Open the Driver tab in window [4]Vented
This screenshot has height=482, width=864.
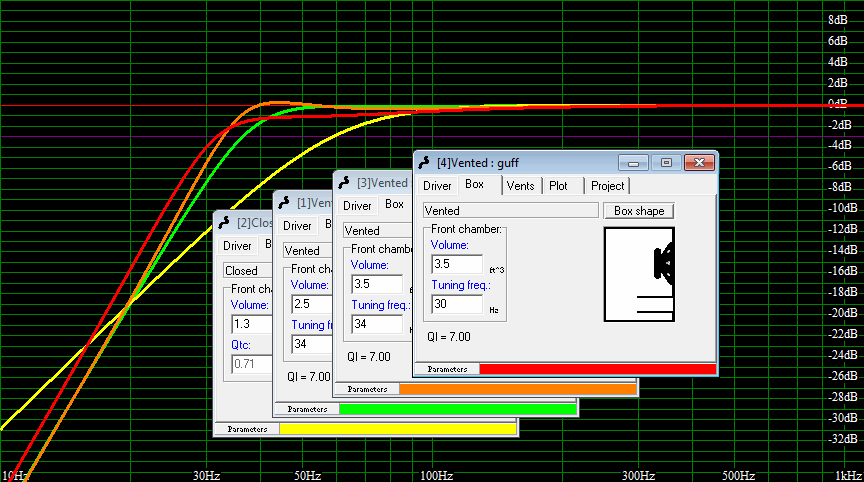[x=437, y=186]
